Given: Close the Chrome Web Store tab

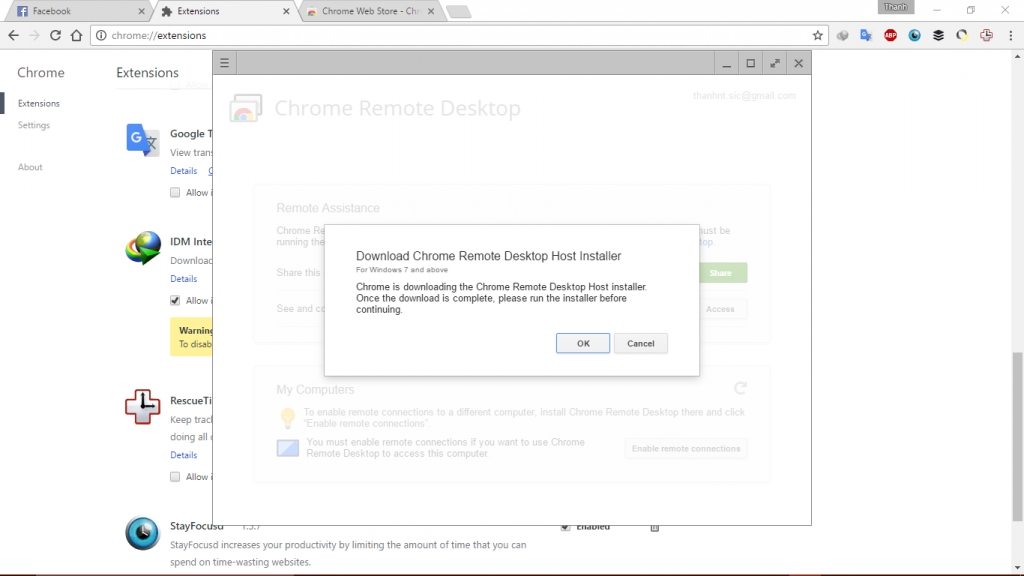Looking at the screenshot, I should click(x=430, y=11).
